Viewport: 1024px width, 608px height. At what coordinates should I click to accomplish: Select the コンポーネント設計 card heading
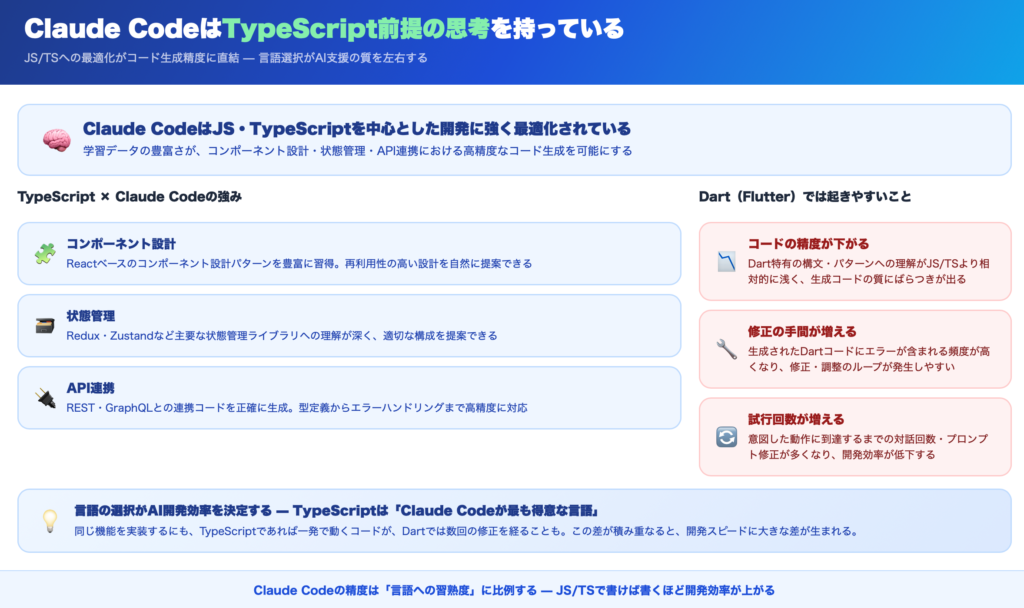121,243
